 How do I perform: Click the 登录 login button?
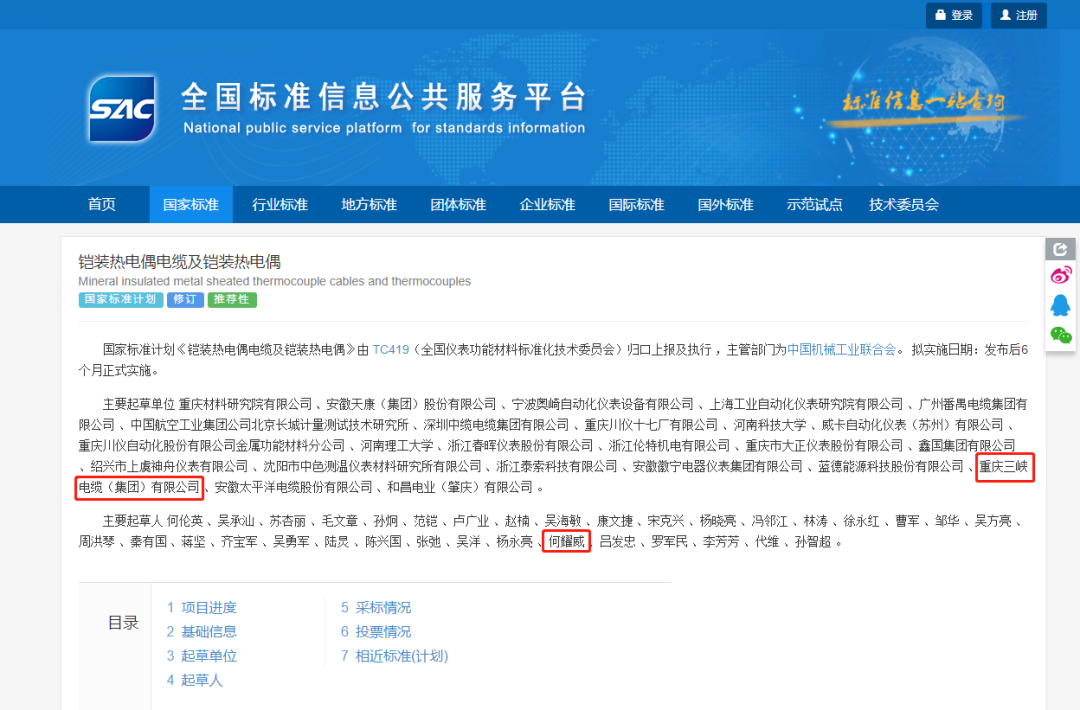click(954, 15)
